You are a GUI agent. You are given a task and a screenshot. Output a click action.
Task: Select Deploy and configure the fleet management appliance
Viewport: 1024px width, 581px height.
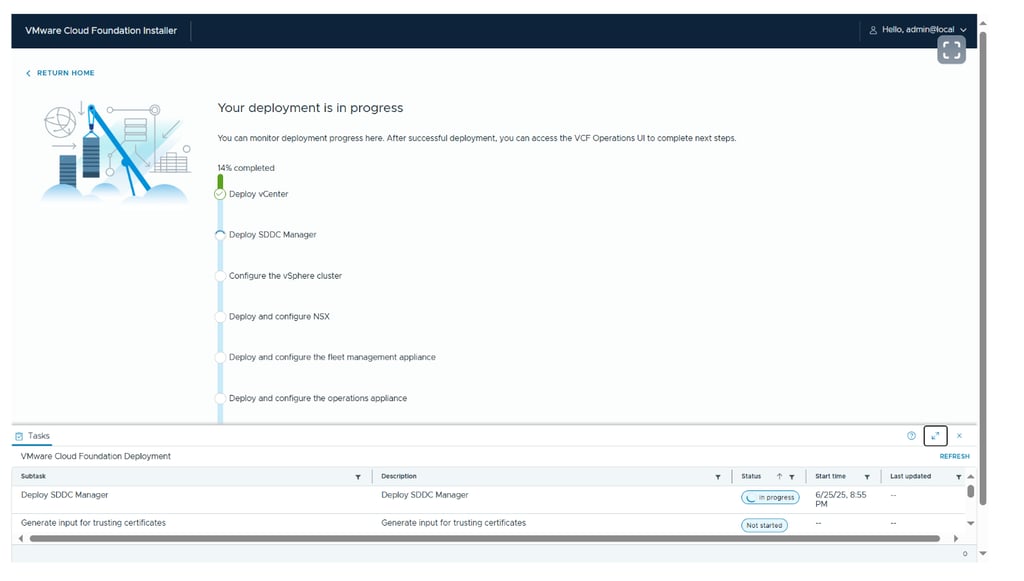pos(332,357)
